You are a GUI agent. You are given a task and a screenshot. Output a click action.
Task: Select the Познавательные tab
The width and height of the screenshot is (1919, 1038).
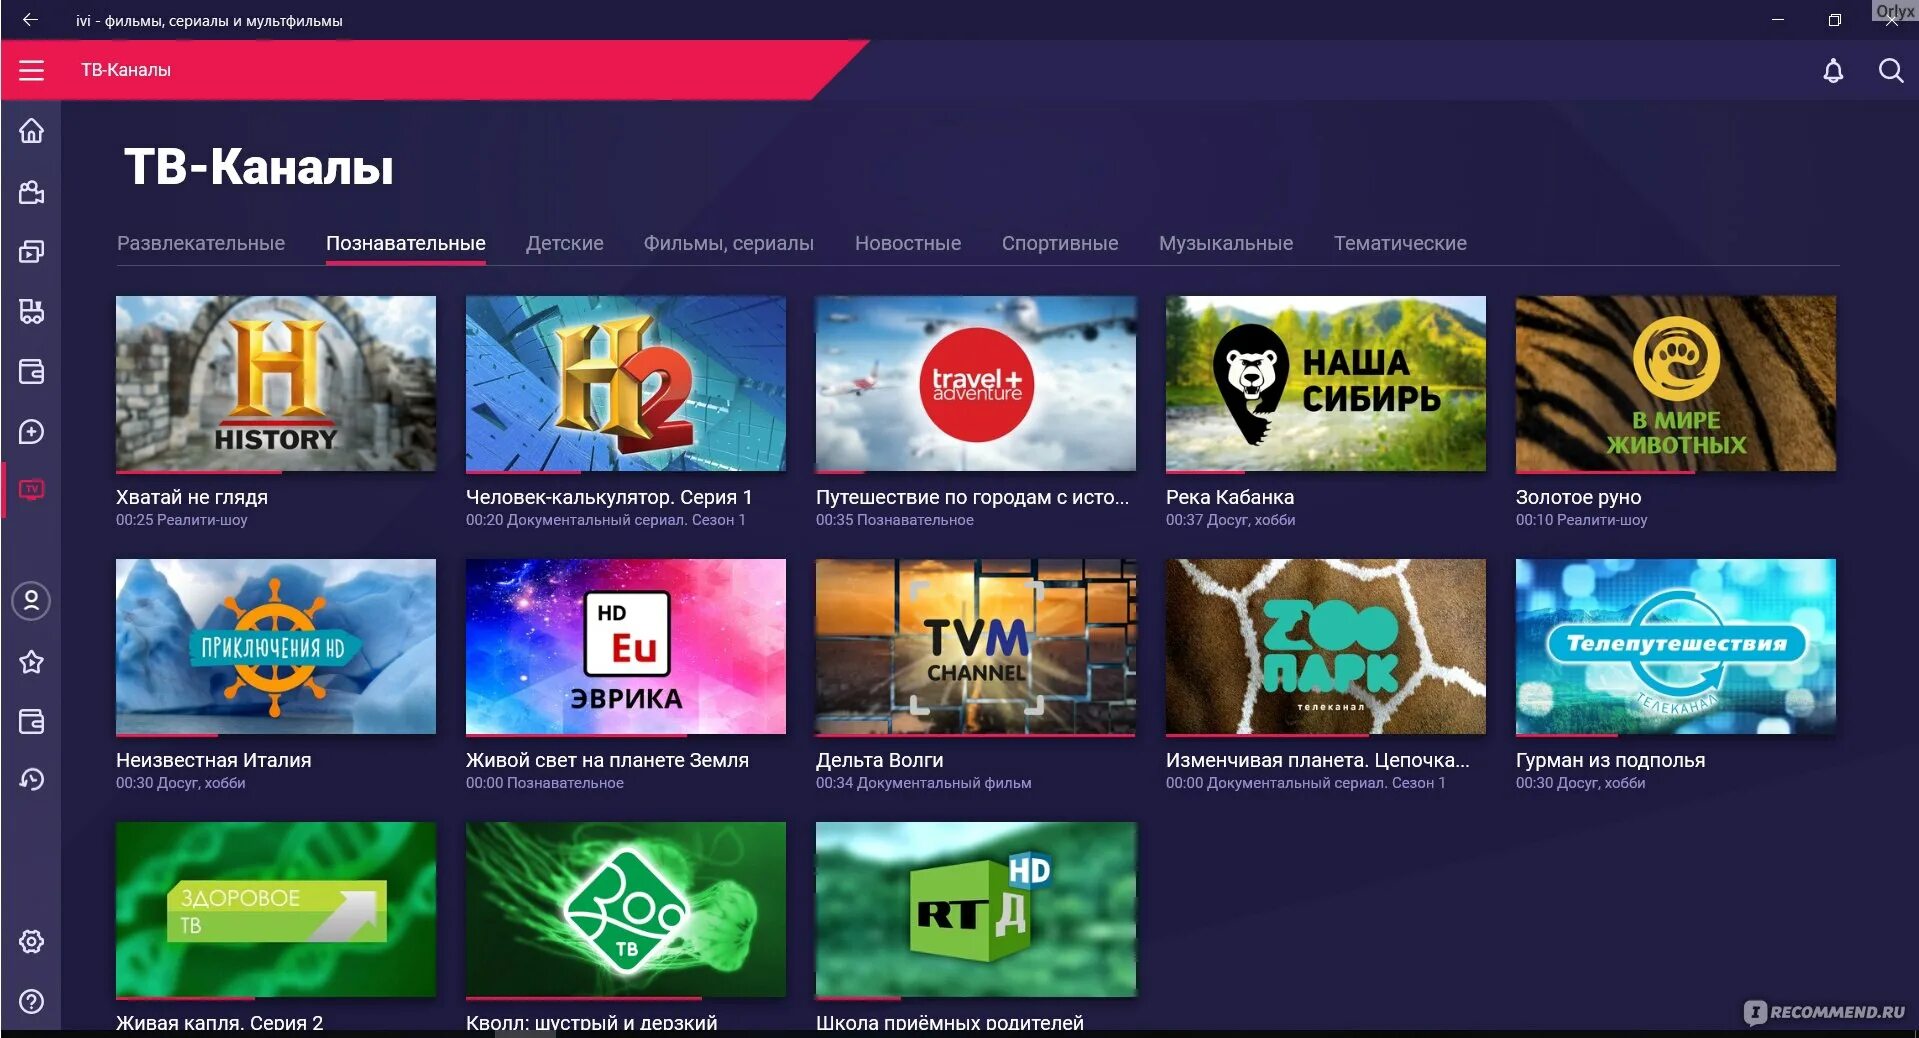coord(406,244)
